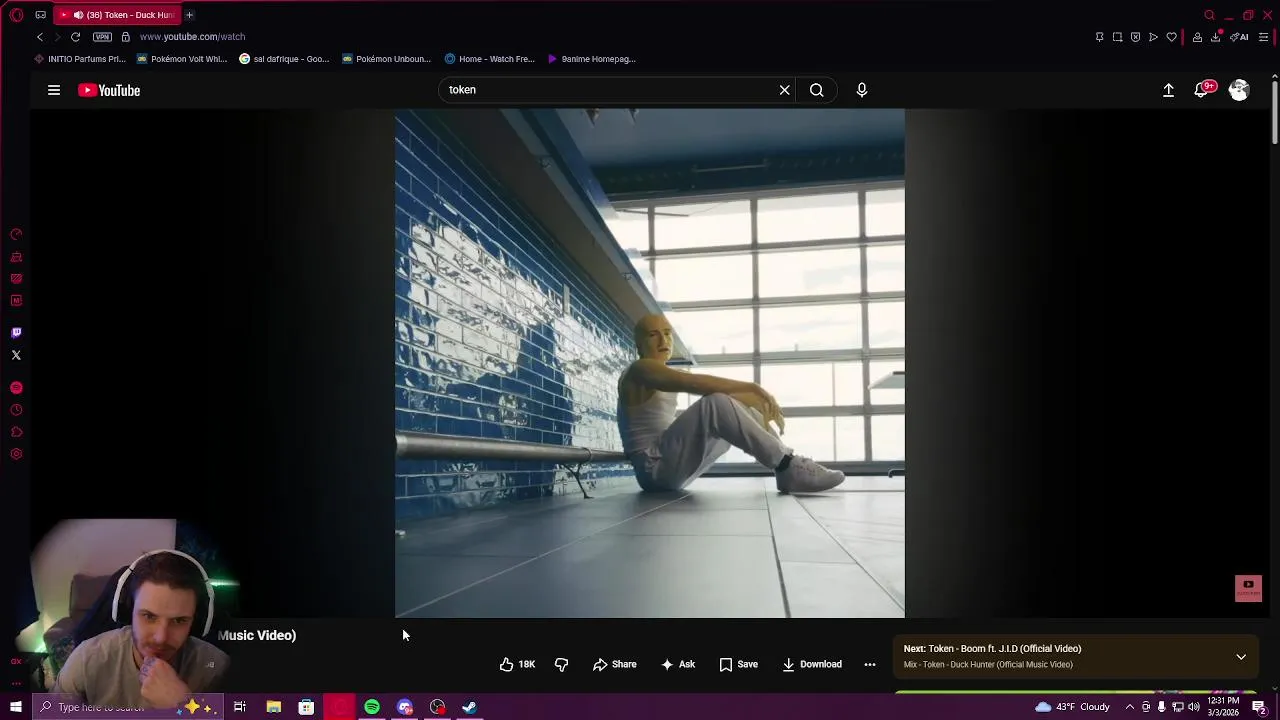Open Steam from taskbar
1280x720 pixels.
(469, 707)
